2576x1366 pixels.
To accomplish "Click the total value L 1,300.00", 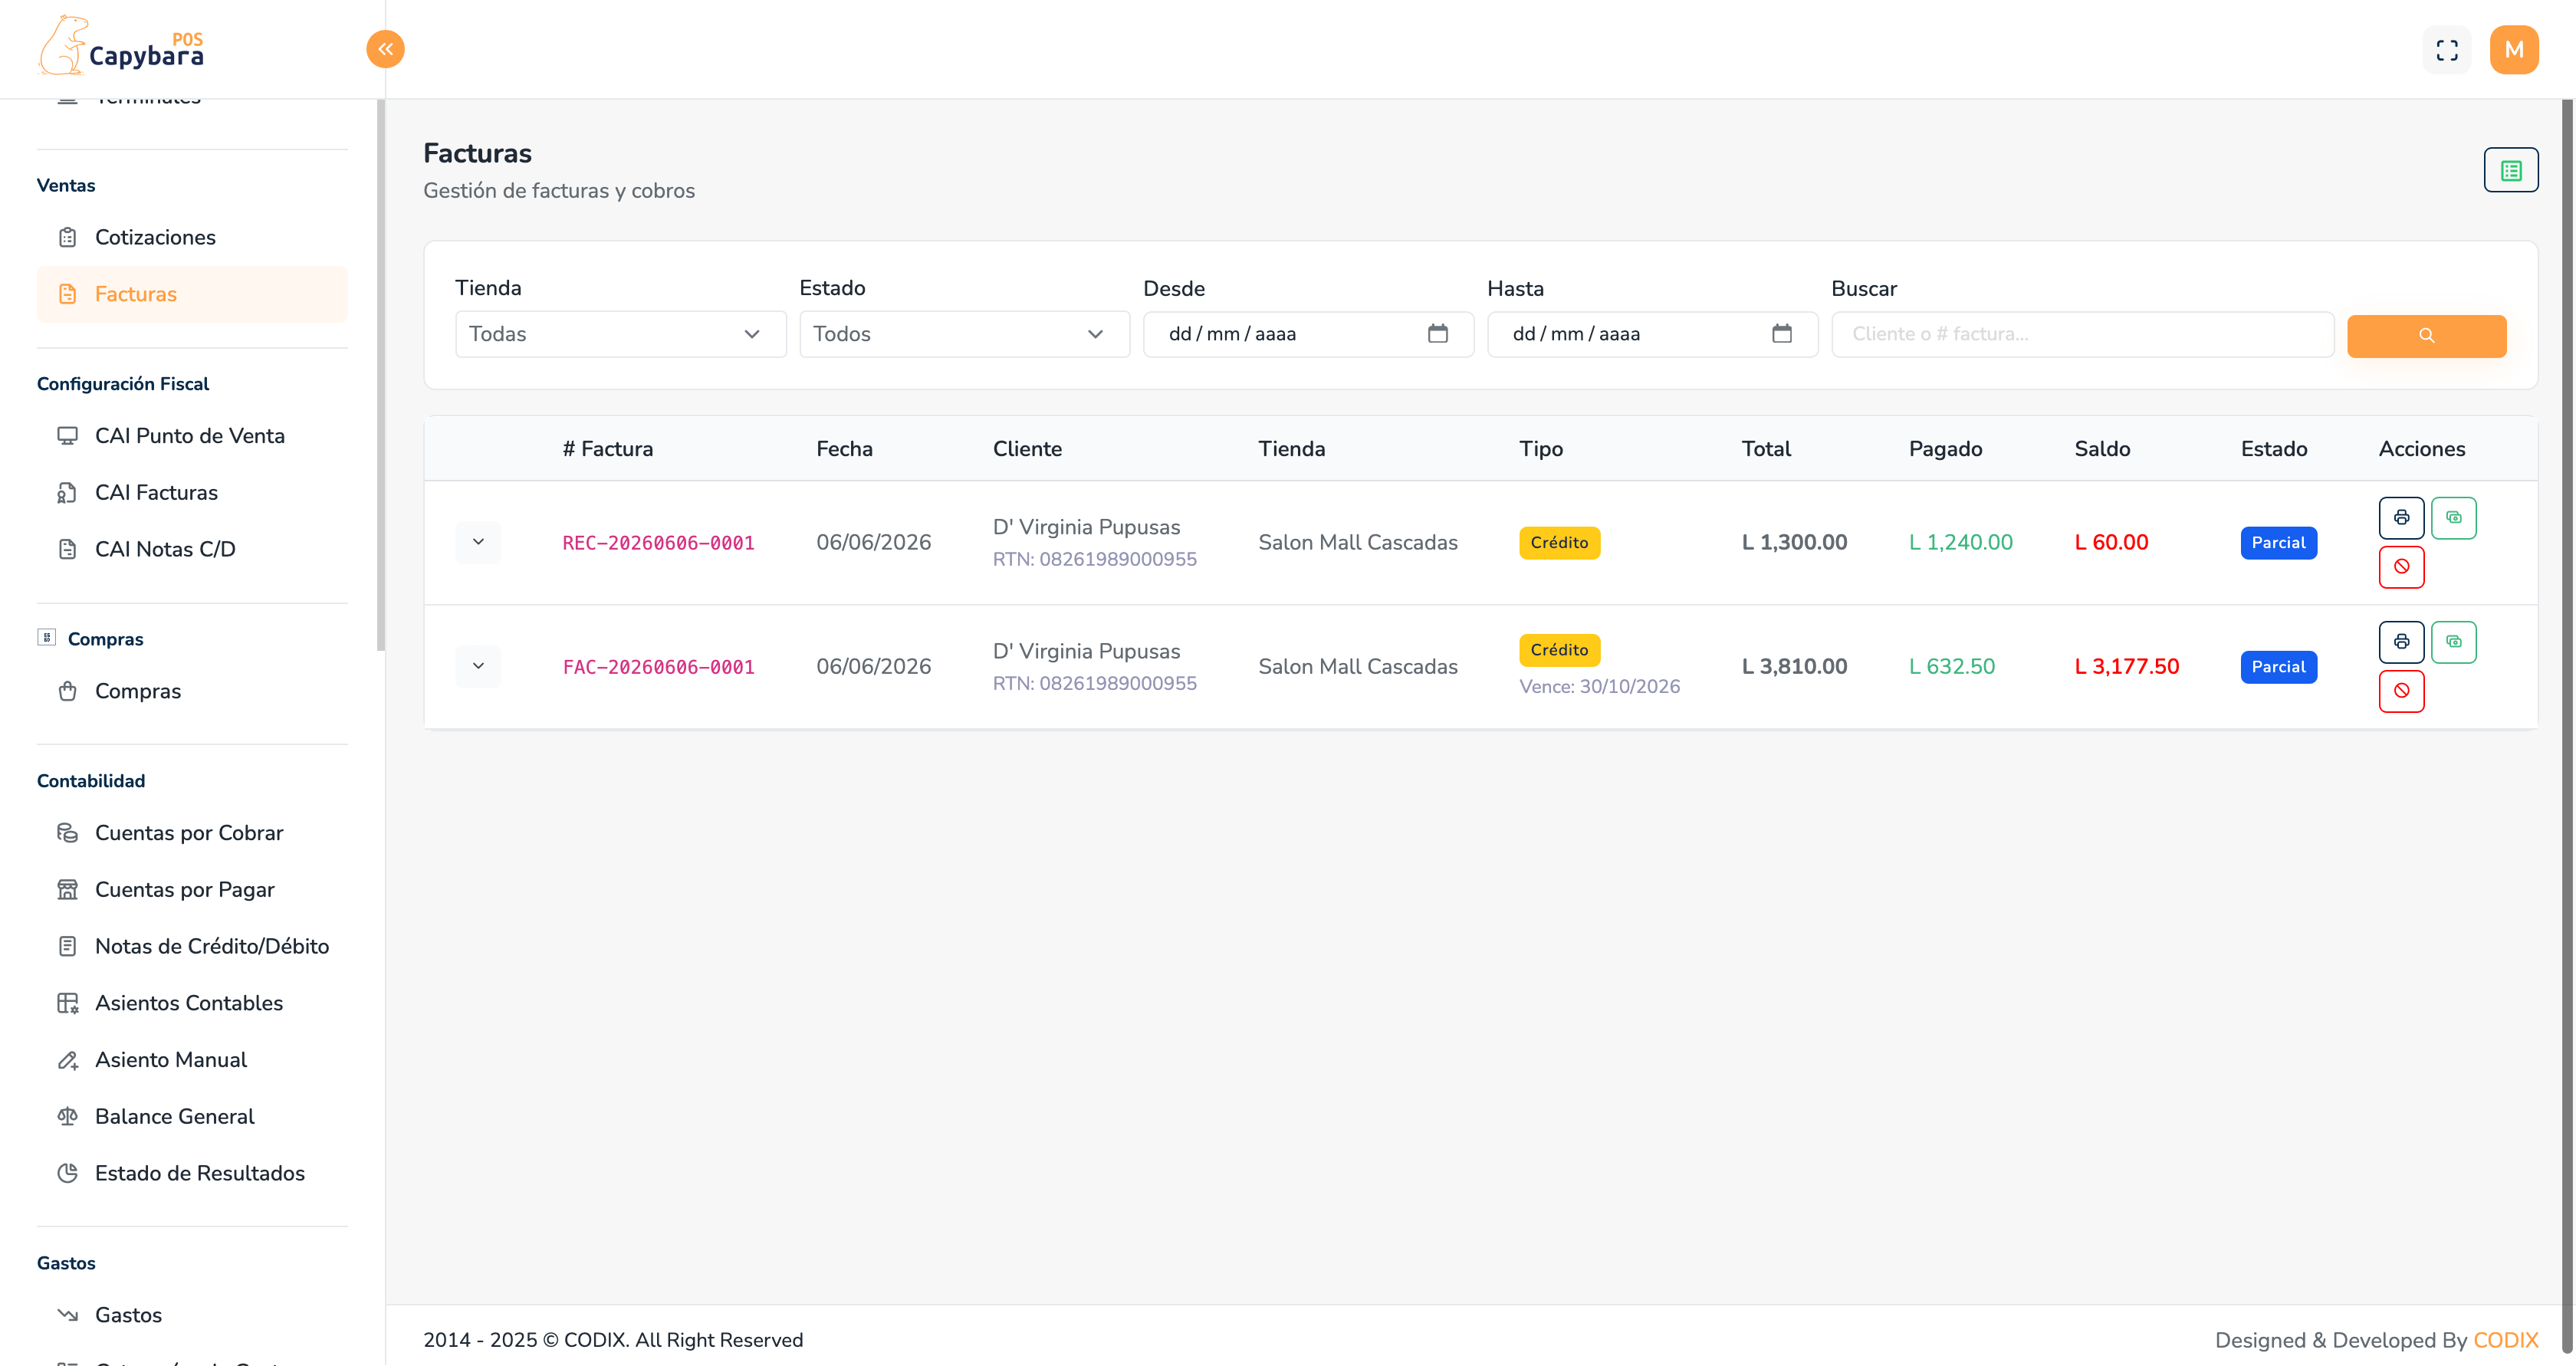I will click(1794, 542).
